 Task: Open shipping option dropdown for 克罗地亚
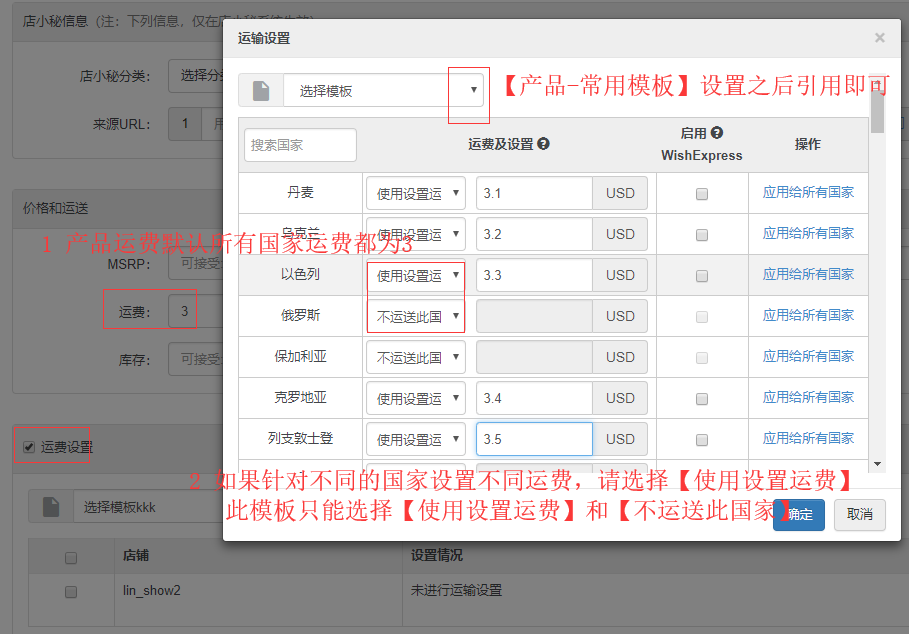coord(415,398)
